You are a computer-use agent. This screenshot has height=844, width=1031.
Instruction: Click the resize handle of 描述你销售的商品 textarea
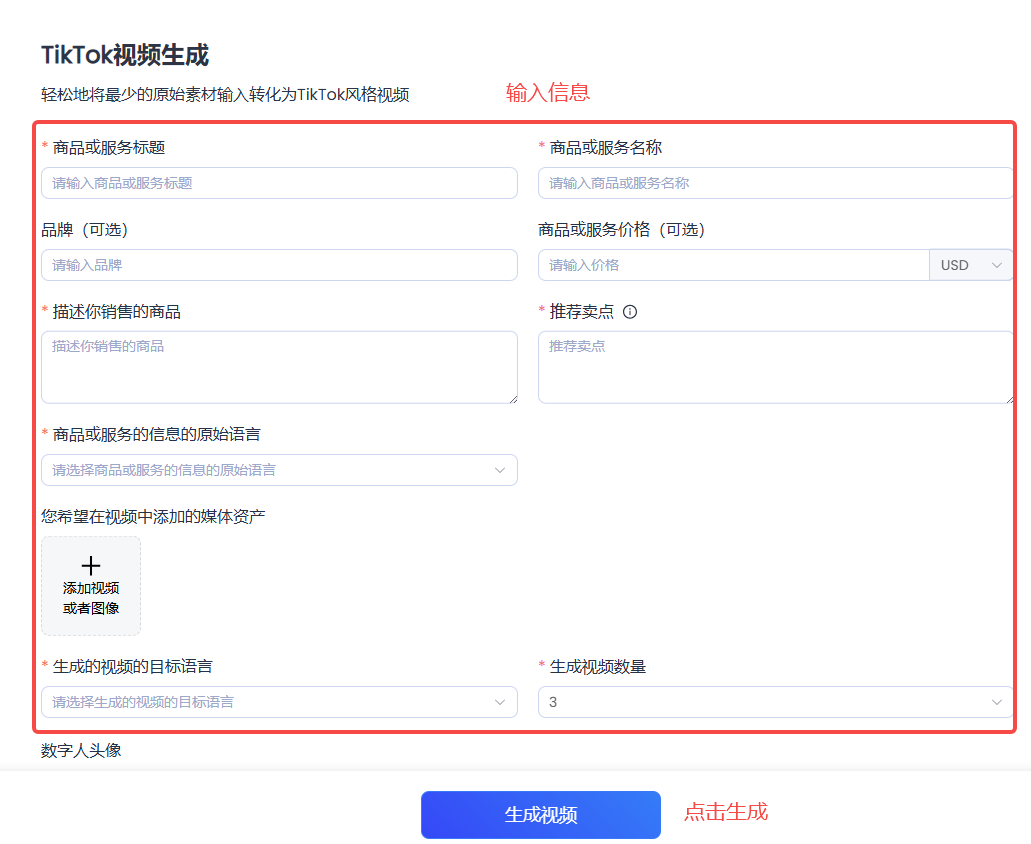(x=511, y=397)
